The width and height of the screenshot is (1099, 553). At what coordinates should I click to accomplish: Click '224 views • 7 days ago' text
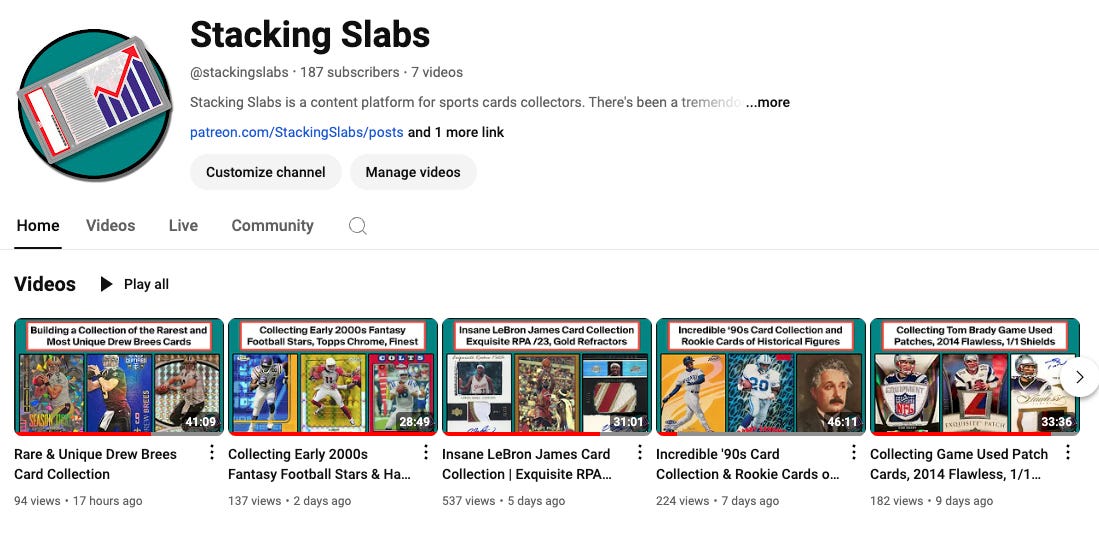[x=717, y=501]
